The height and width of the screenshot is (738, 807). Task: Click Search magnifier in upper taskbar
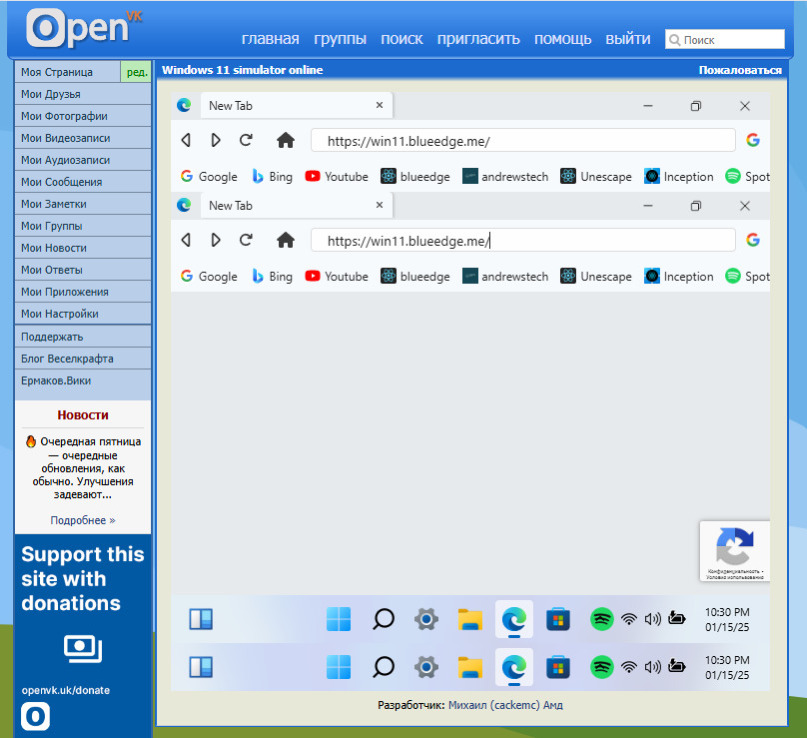click(x=383, y=619)
